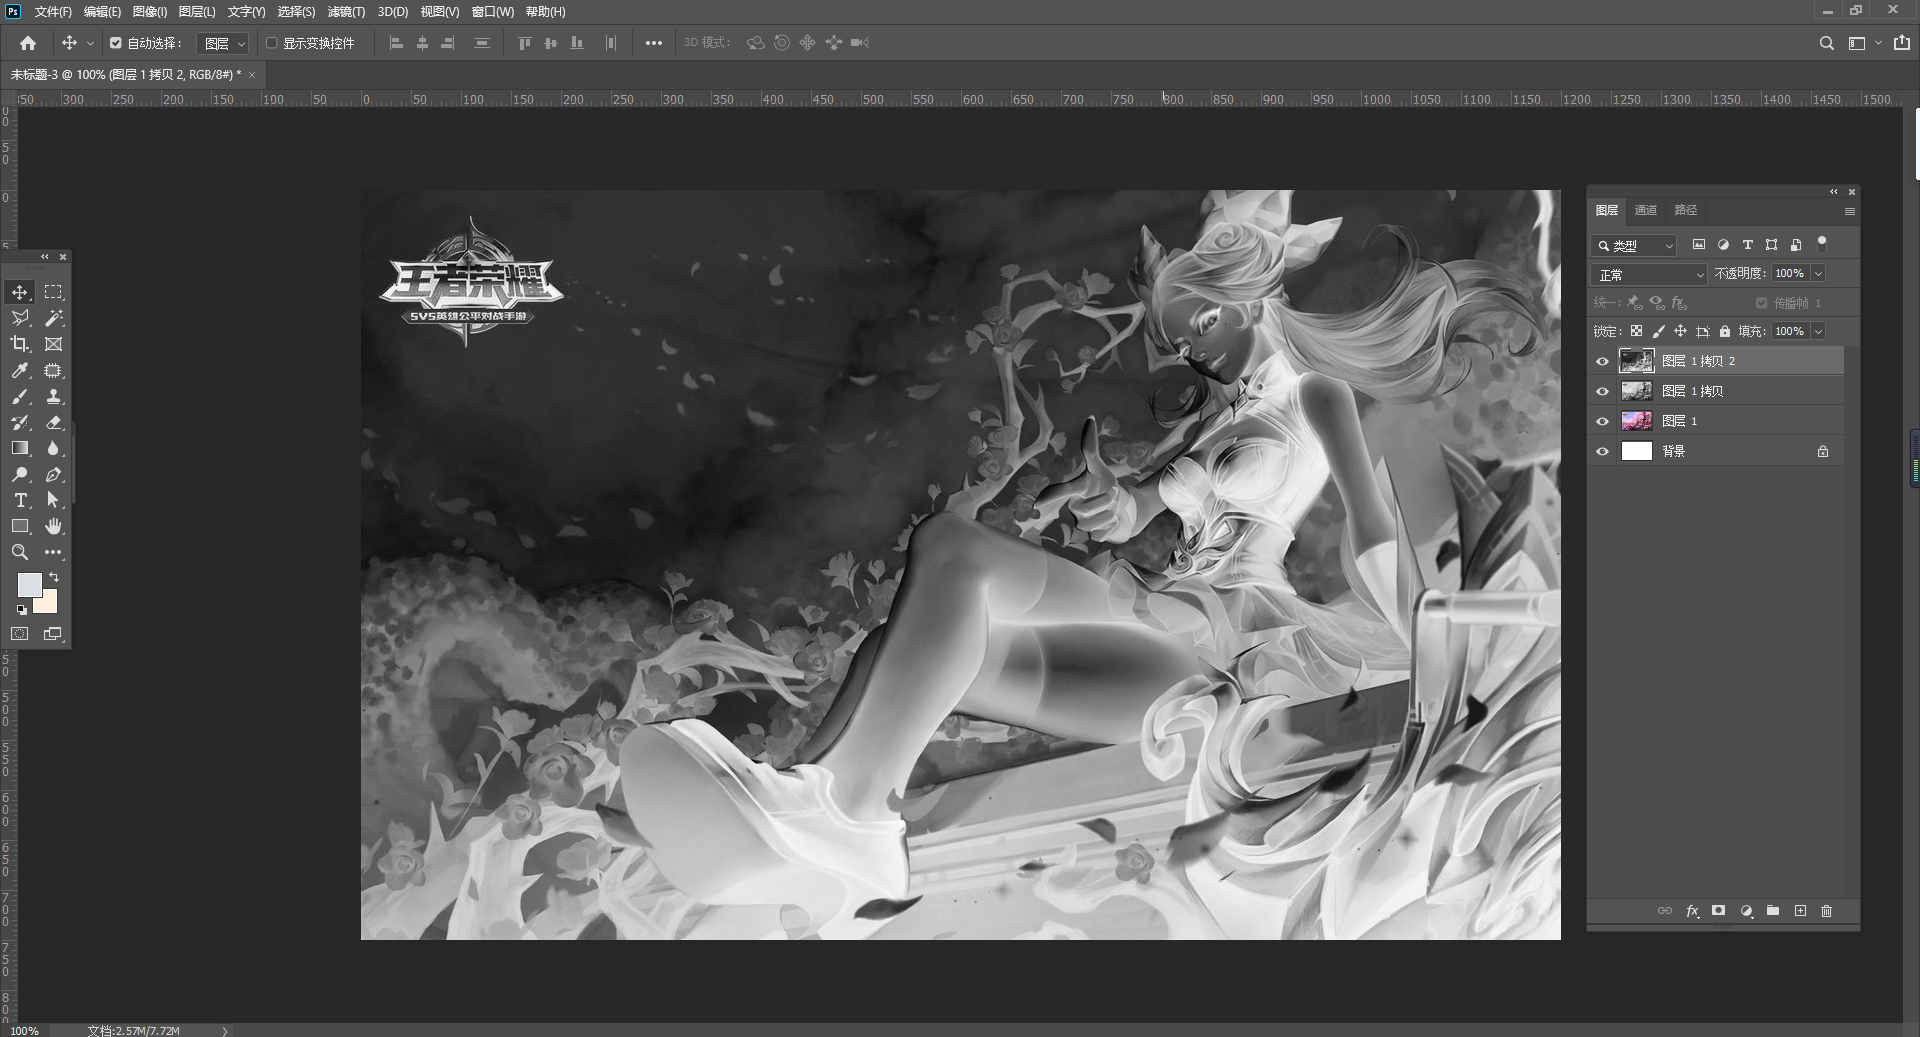
Task: Toggle the layer filter on/off switch
Action: 1822,243
